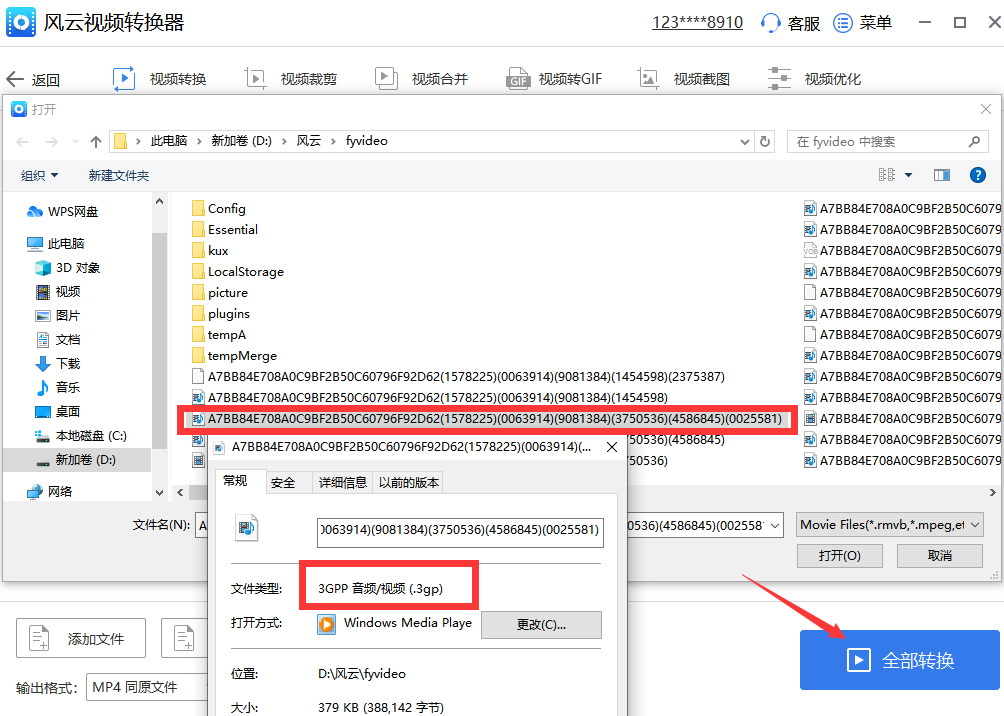Select 桌面 in the sidebar
1004x716 pixels.
[x=58, y=411]
